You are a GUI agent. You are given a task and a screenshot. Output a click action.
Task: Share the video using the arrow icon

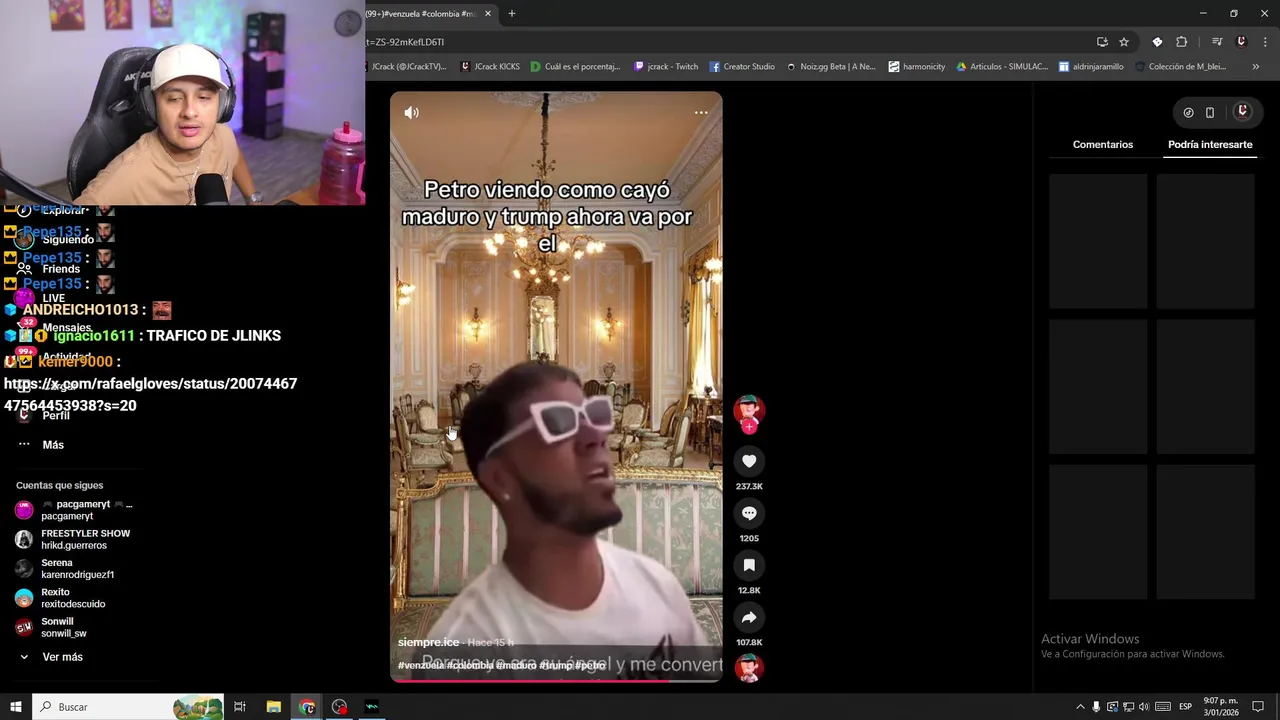(x=749, y=617)
